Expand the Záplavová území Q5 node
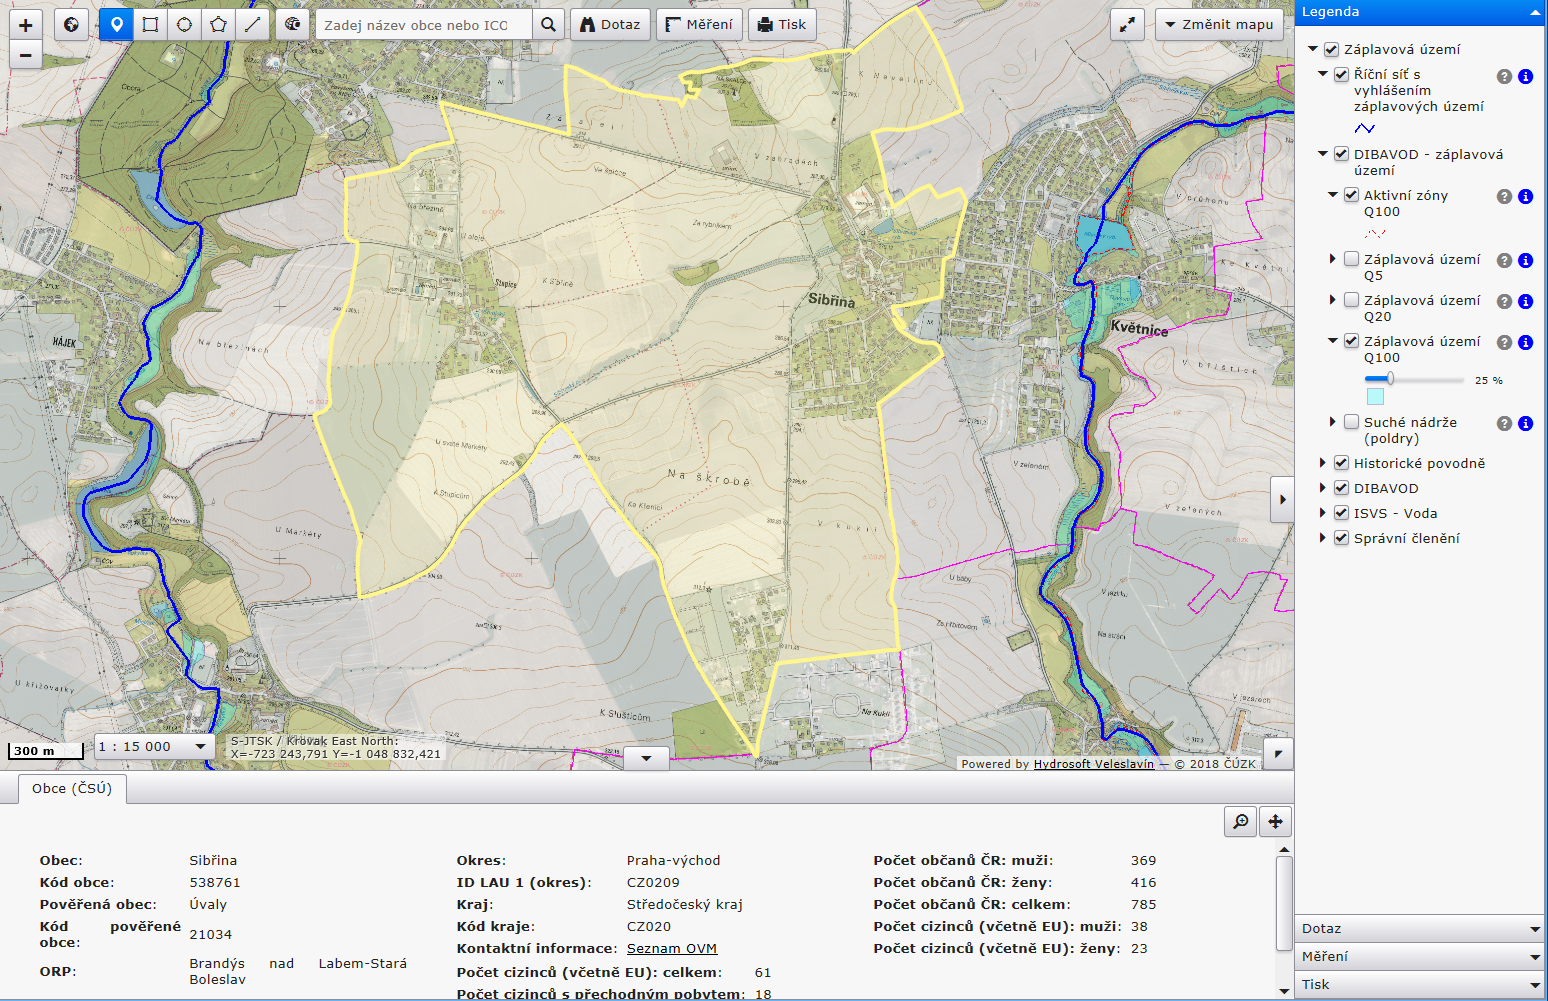The height and width of the screenshot is (1001, 1548). (x=1333, y=259)
